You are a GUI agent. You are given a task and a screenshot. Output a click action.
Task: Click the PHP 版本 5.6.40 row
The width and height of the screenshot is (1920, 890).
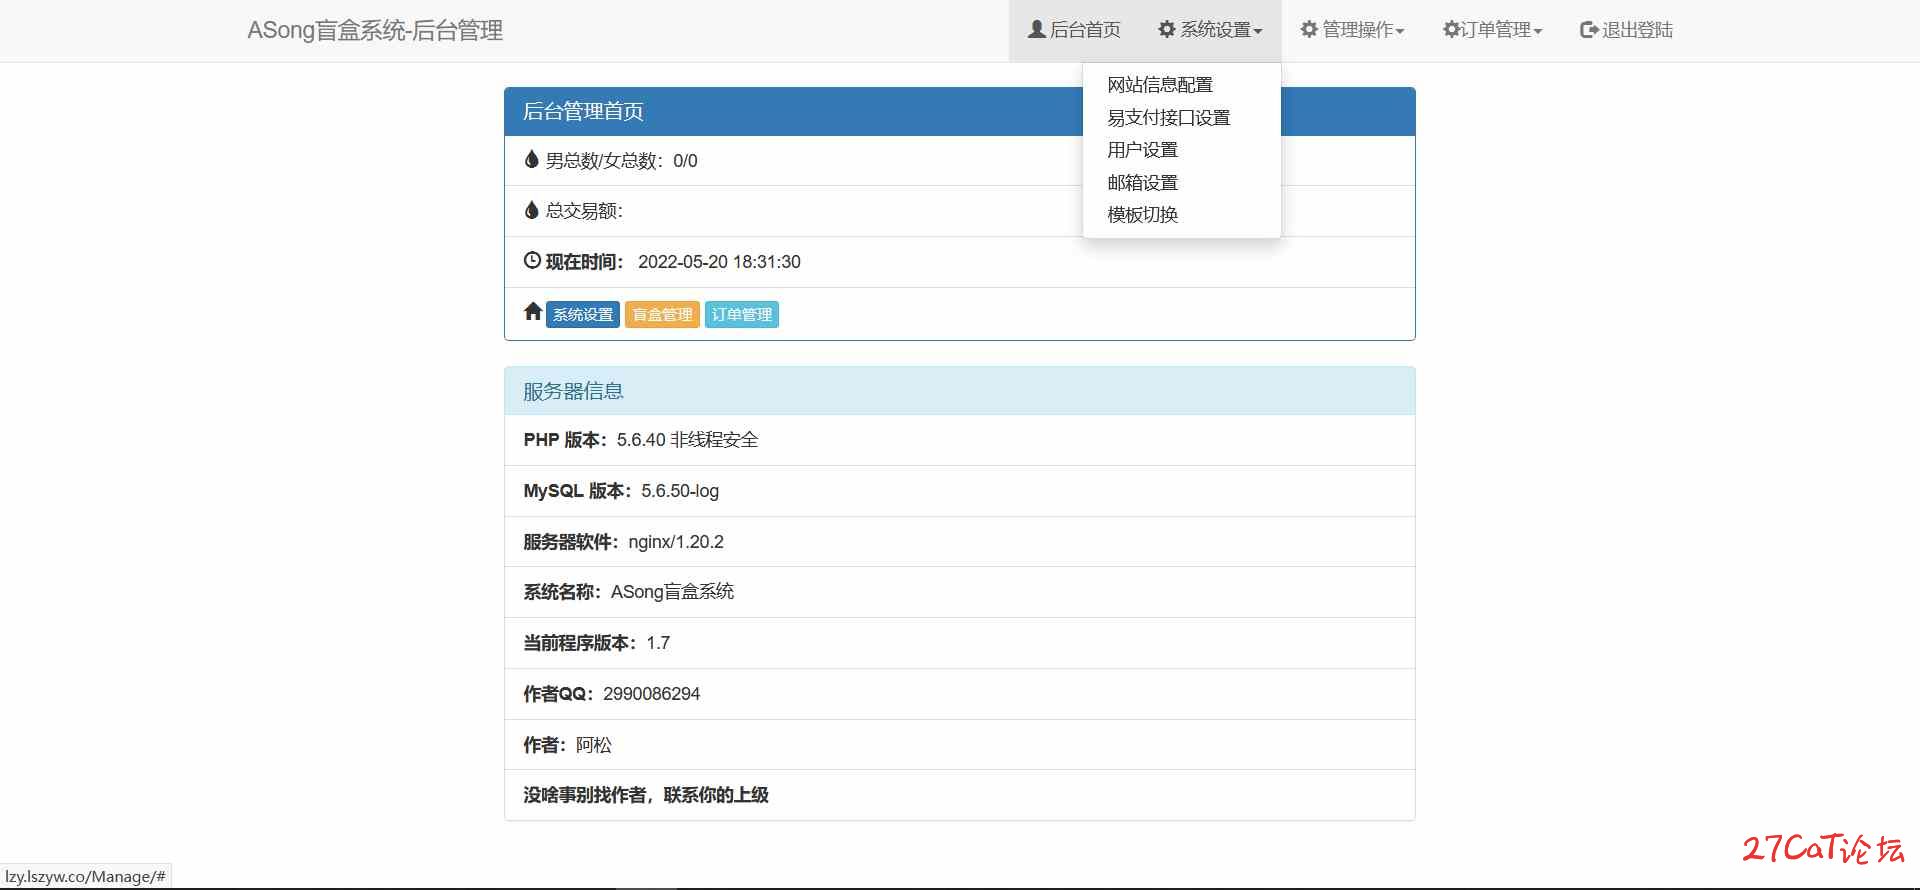coord(960,440)
